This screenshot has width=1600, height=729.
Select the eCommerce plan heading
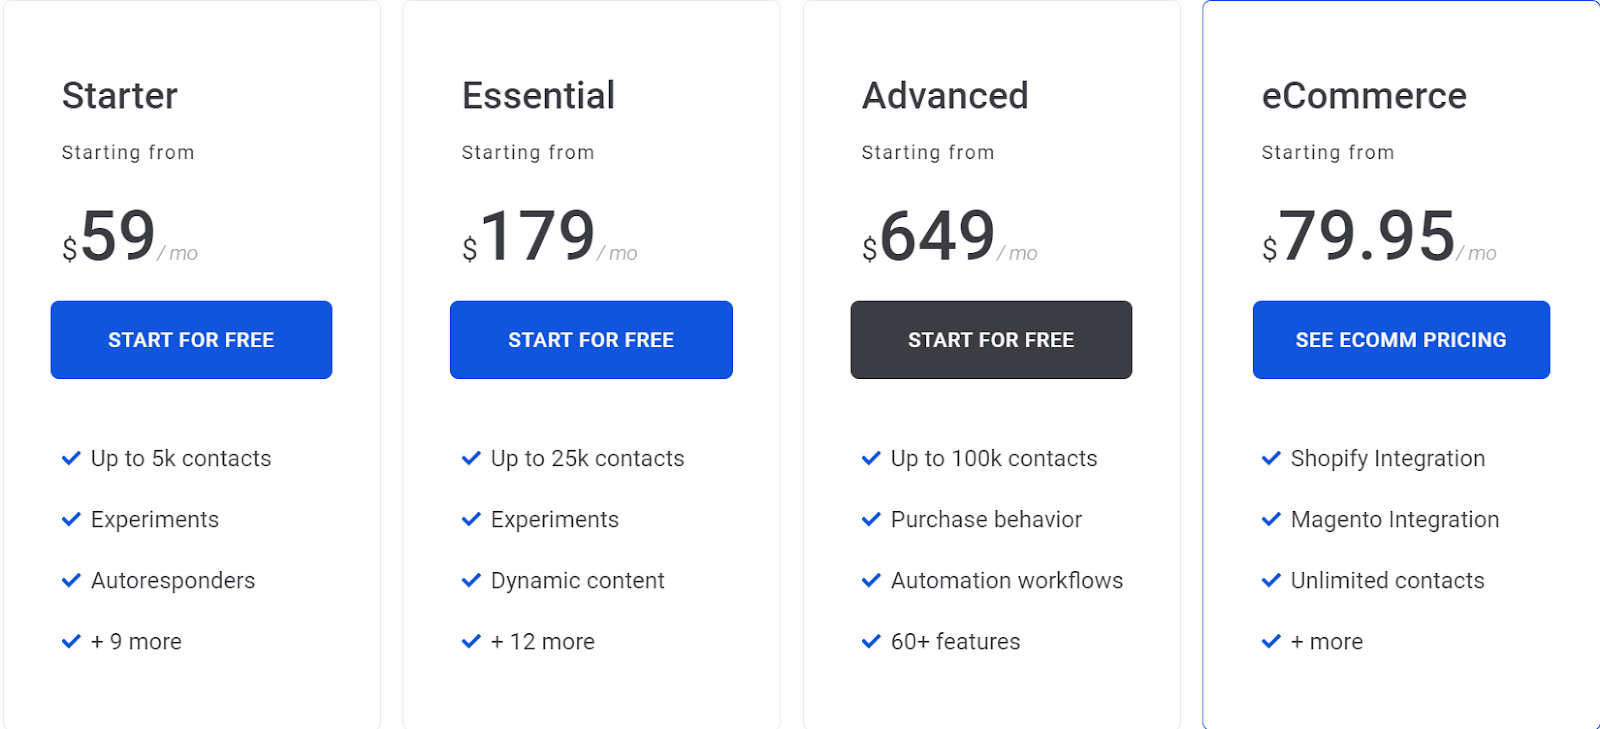1363,96
